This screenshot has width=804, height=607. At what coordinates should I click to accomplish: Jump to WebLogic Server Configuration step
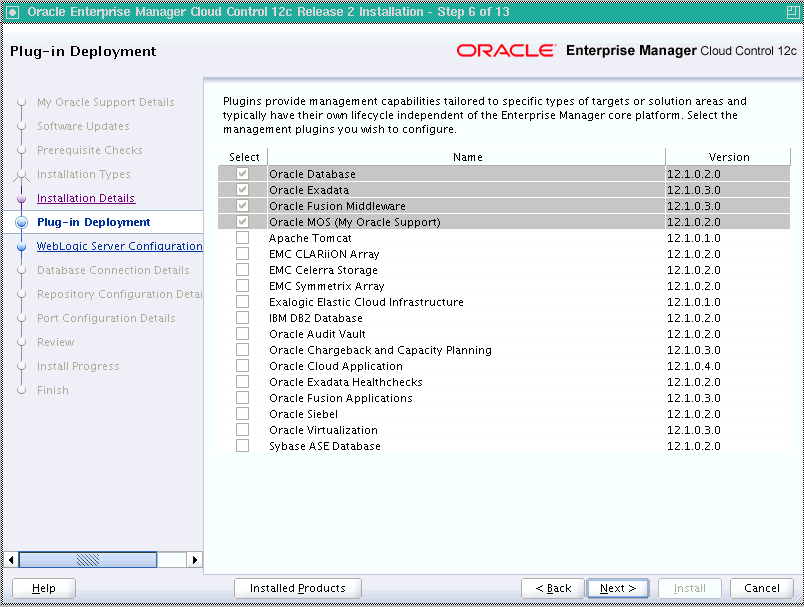(x=119, y=246)
